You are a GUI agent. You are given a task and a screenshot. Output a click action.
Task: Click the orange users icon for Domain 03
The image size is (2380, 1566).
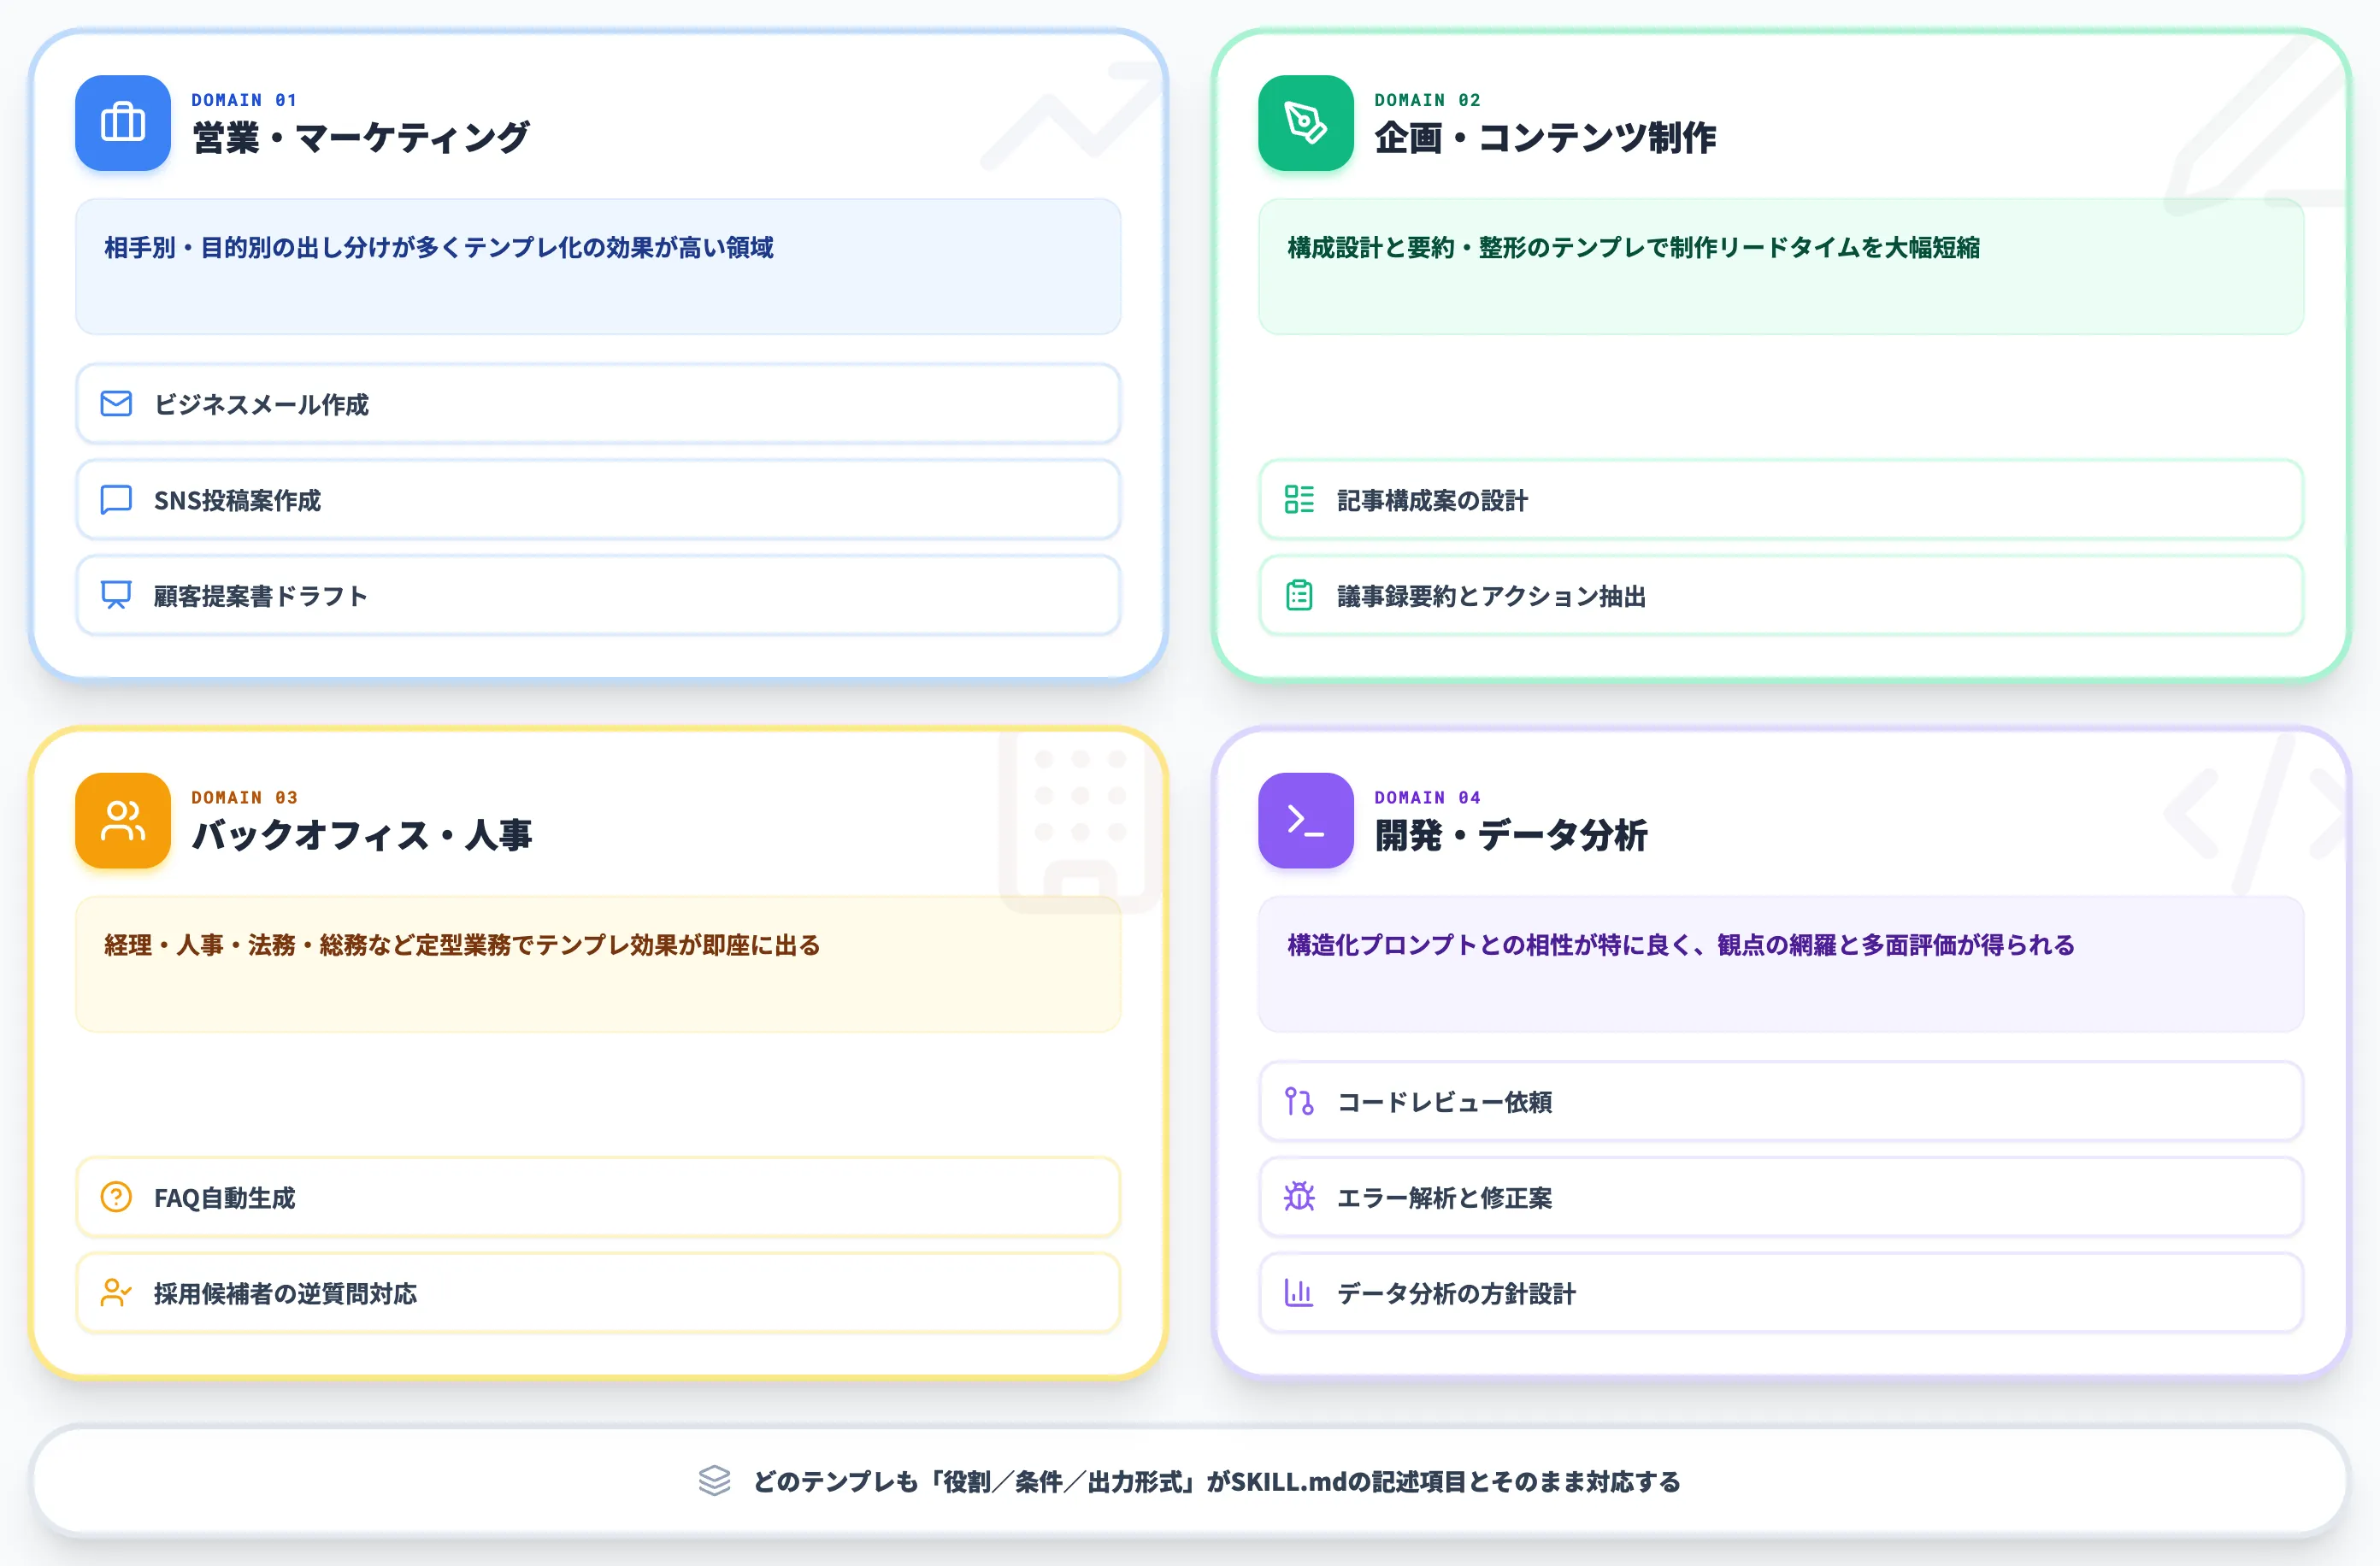(123, 821)
